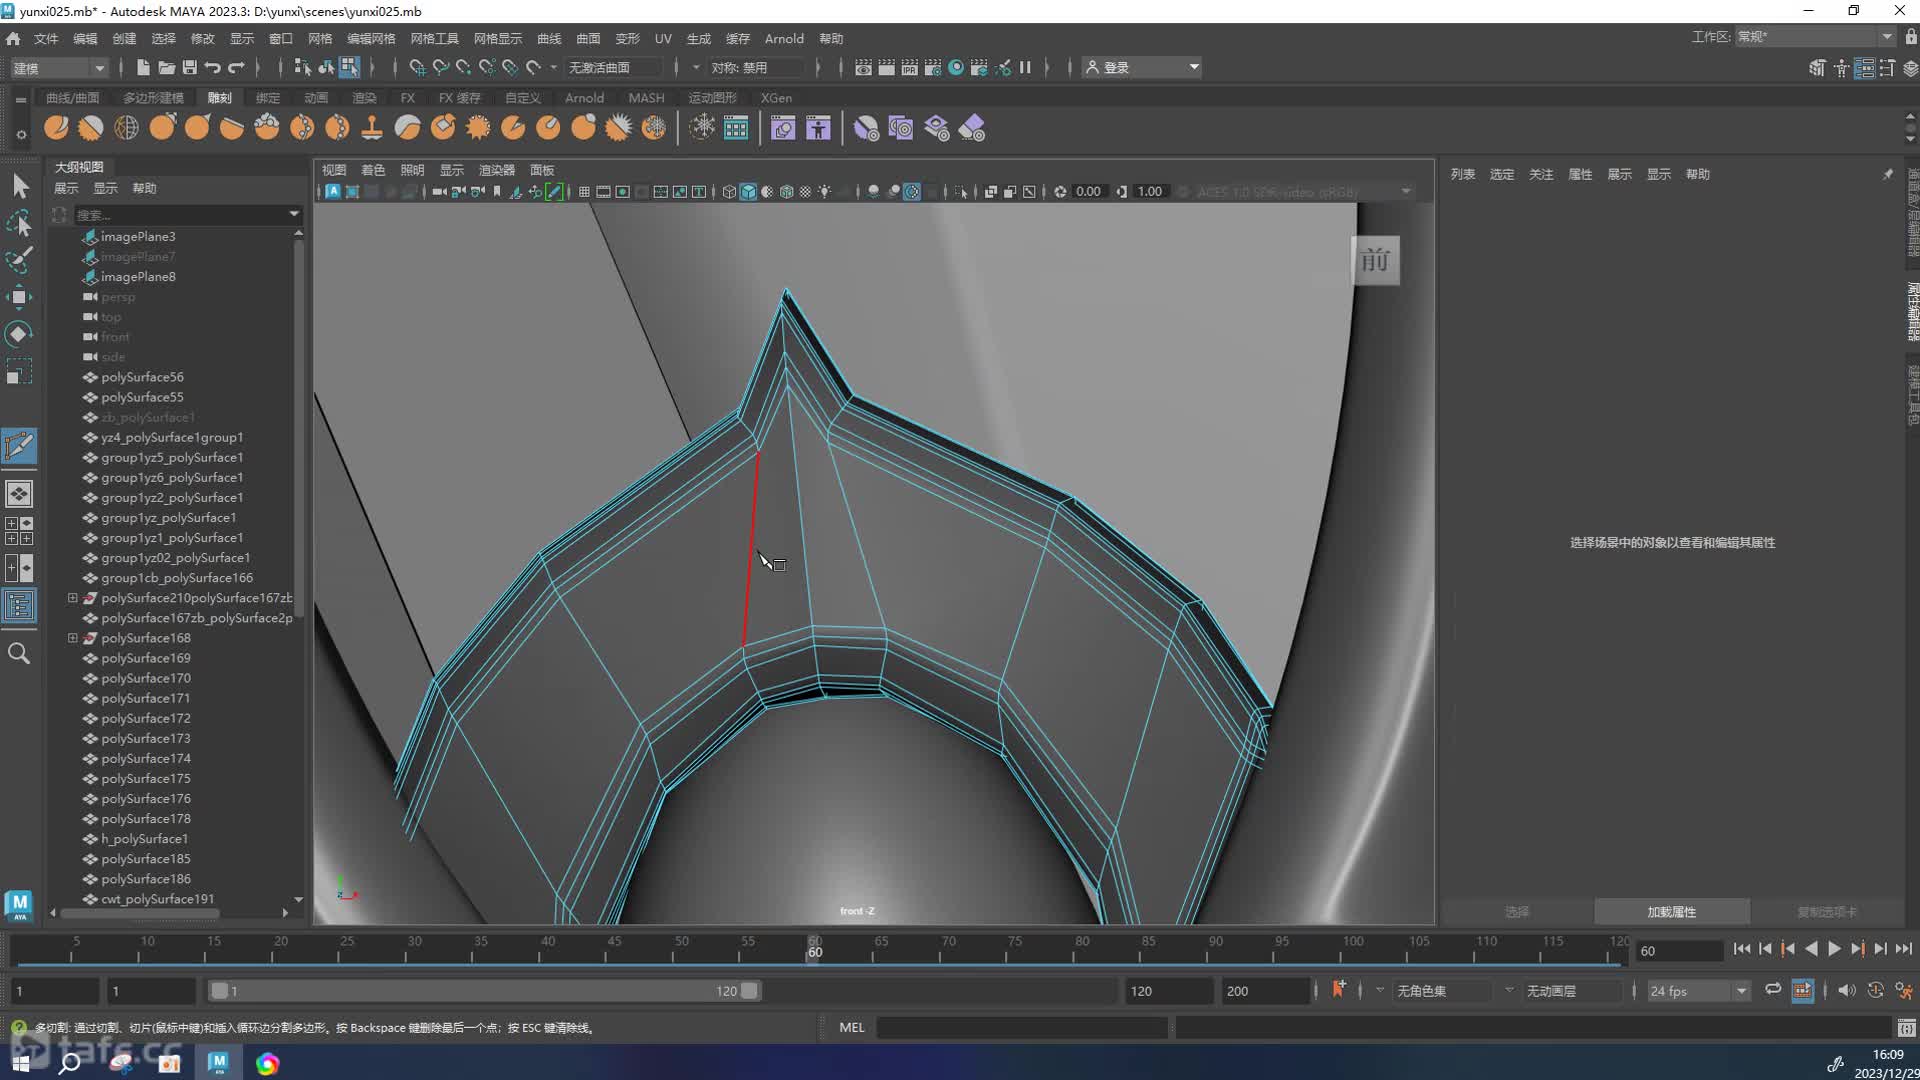Select polySurface172 in outliner
The height and width of the screenshot is (1080, 1920).
point(145,718)
